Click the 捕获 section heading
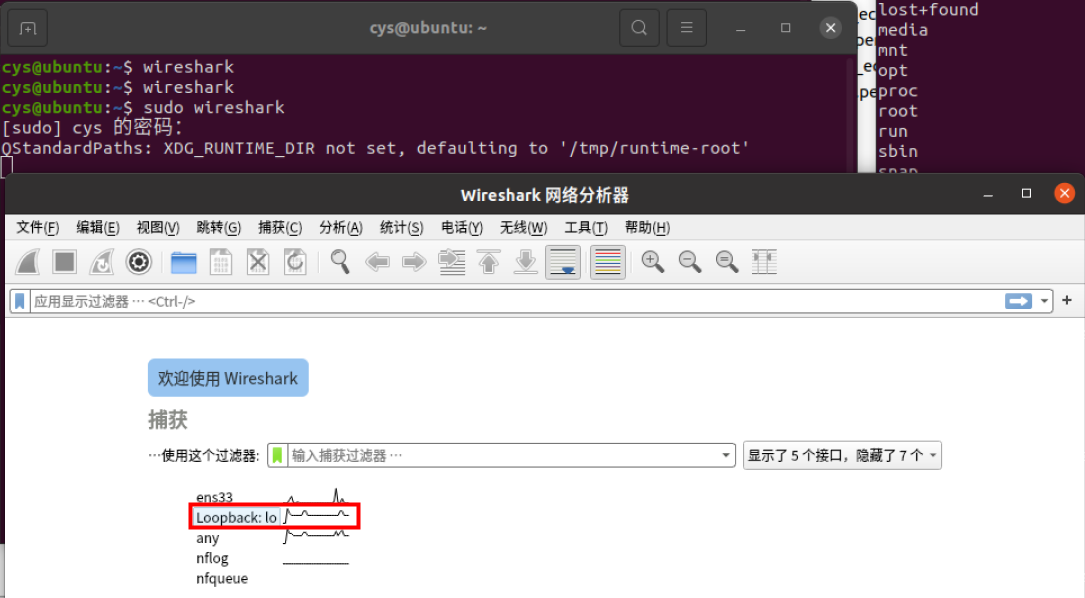 (x=167, y=419)
